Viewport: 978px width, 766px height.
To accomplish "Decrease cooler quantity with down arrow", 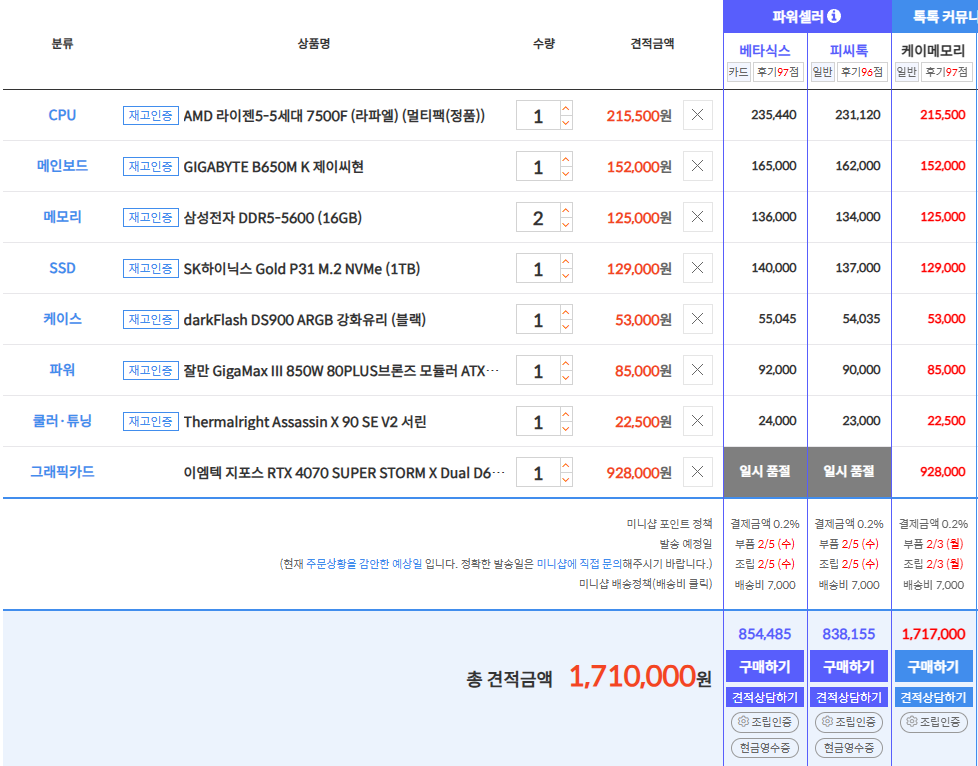I will 566,429.
